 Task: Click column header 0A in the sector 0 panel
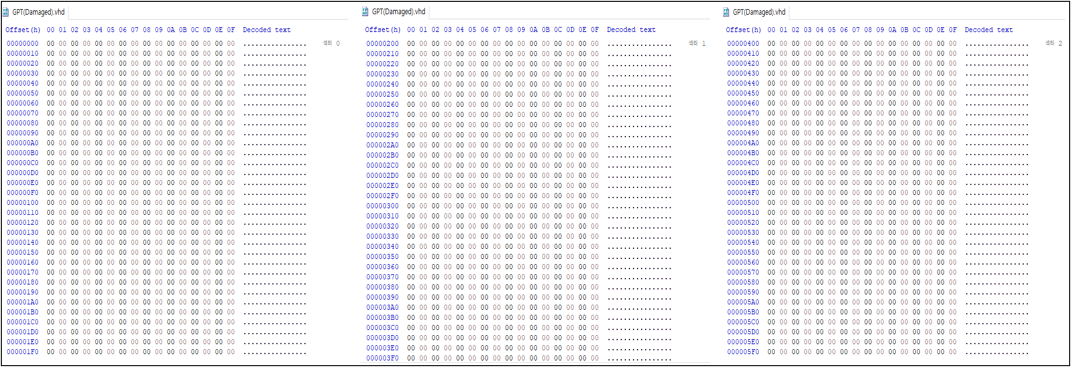171,30
